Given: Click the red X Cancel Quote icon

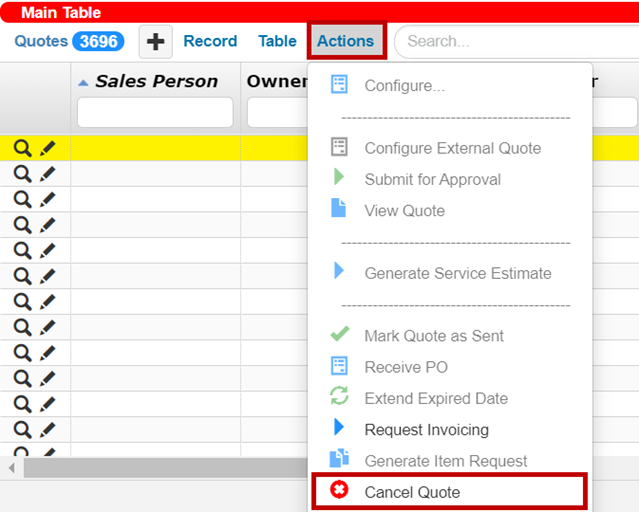Looking at the screenshot, I should coord(338,491).
